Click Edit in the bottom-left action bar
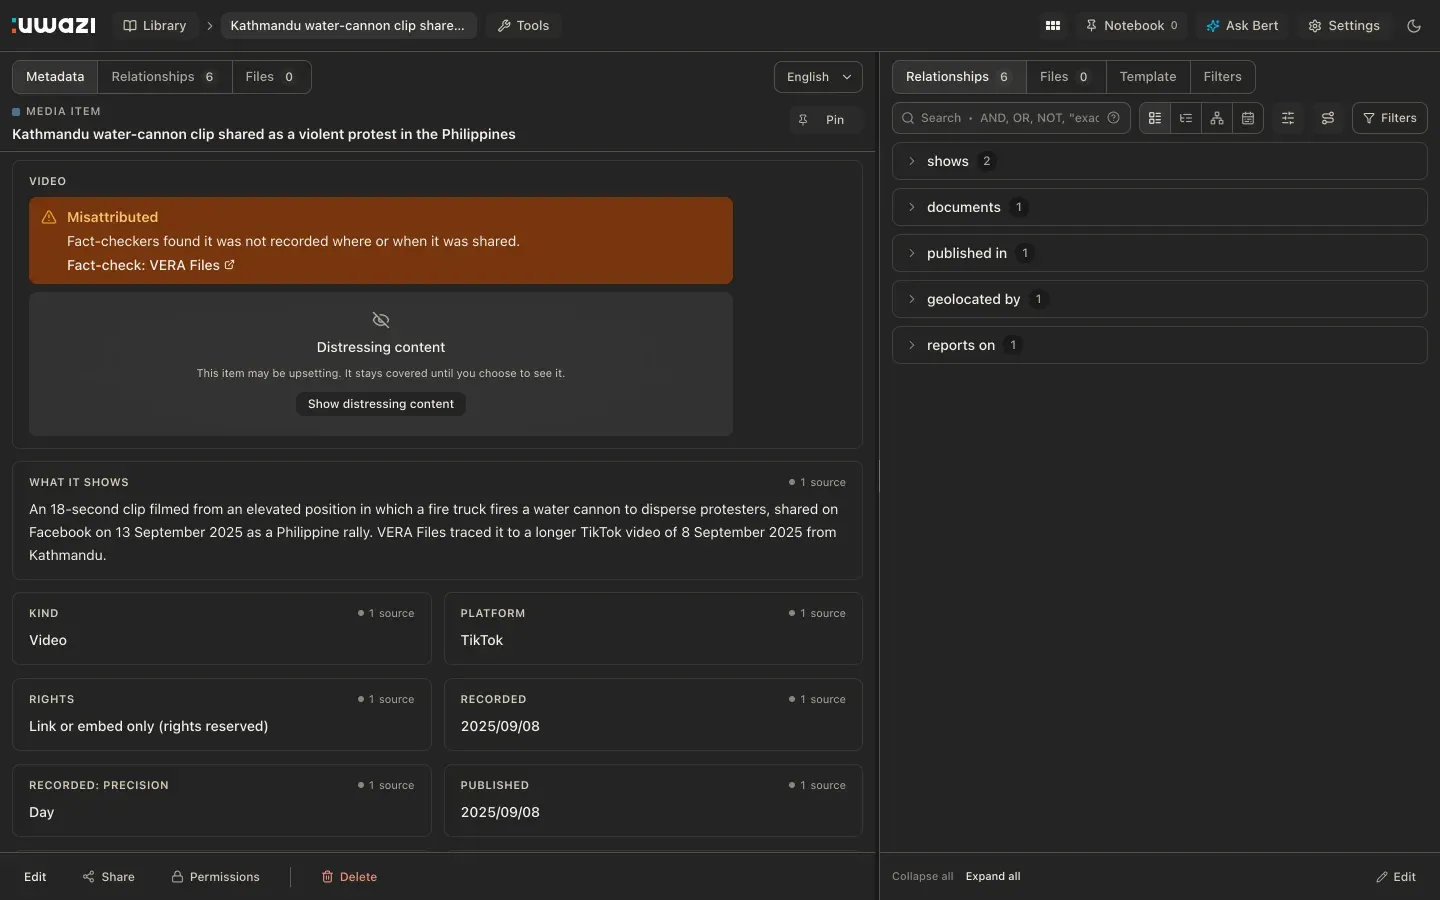Screen dimensions: 1440x900 pos(35,877)
